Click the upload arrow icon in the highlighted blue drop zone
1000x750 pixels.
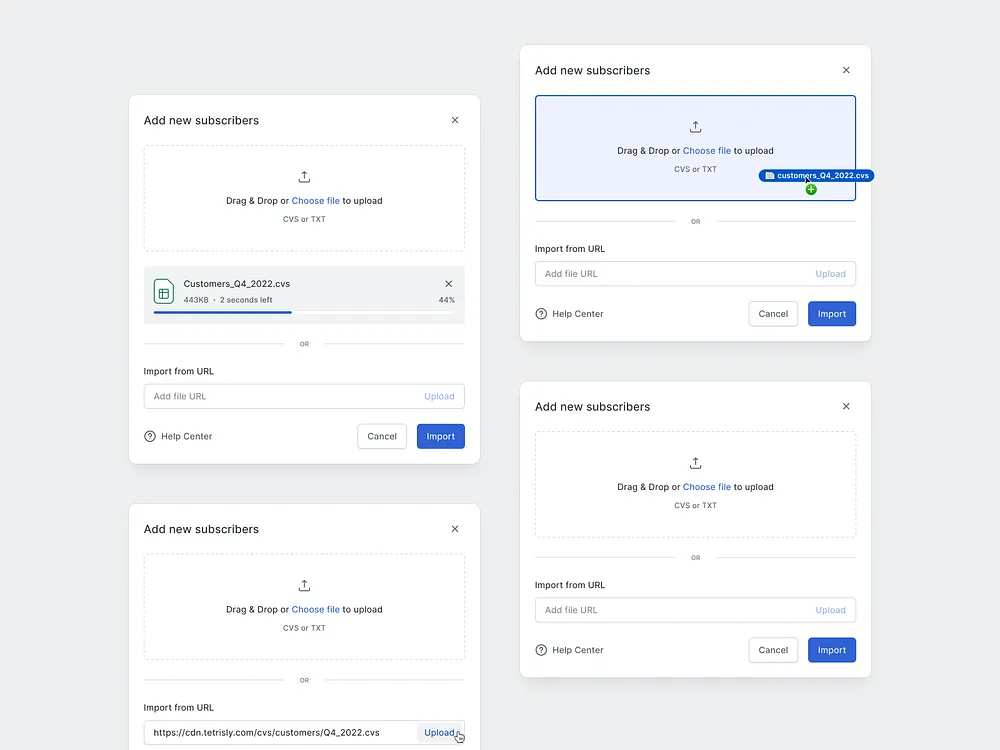tap(696, 127)
